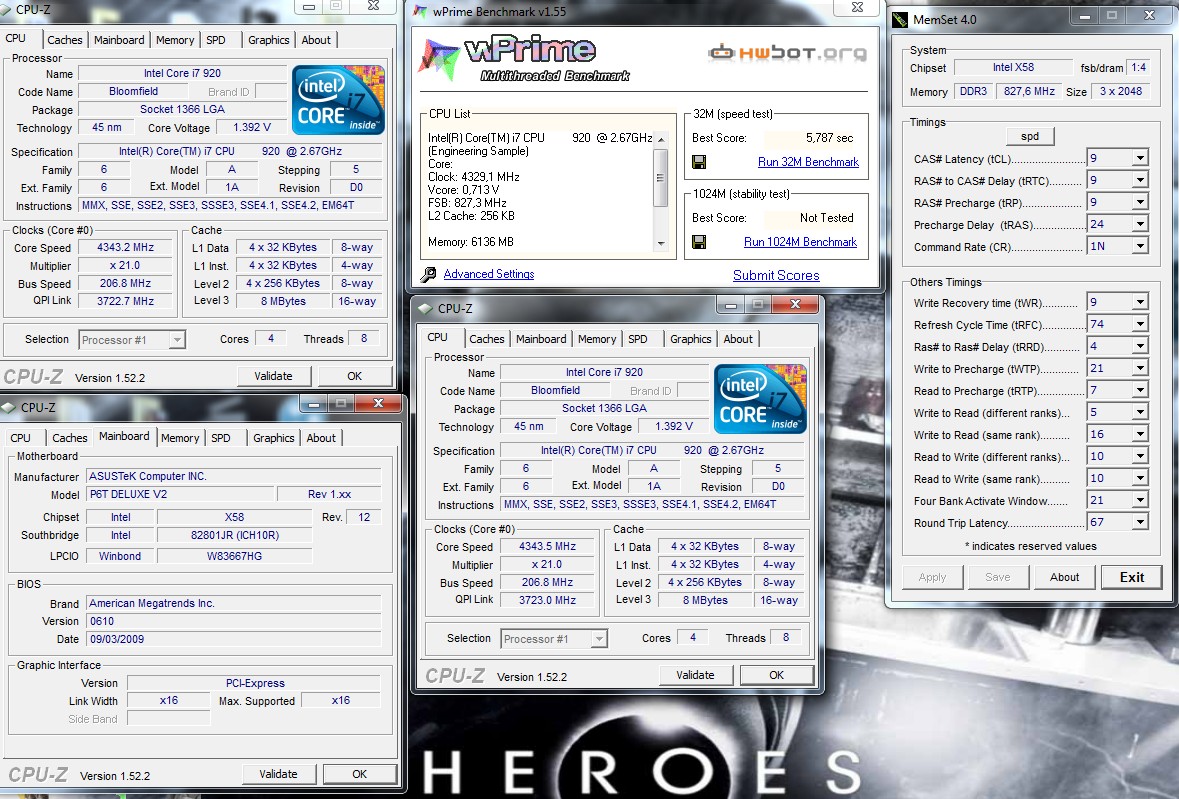Open Memory tab in bottom-left CPU-Z window
The height and width of the screenshot is (799, 1179).
[180, 438]
